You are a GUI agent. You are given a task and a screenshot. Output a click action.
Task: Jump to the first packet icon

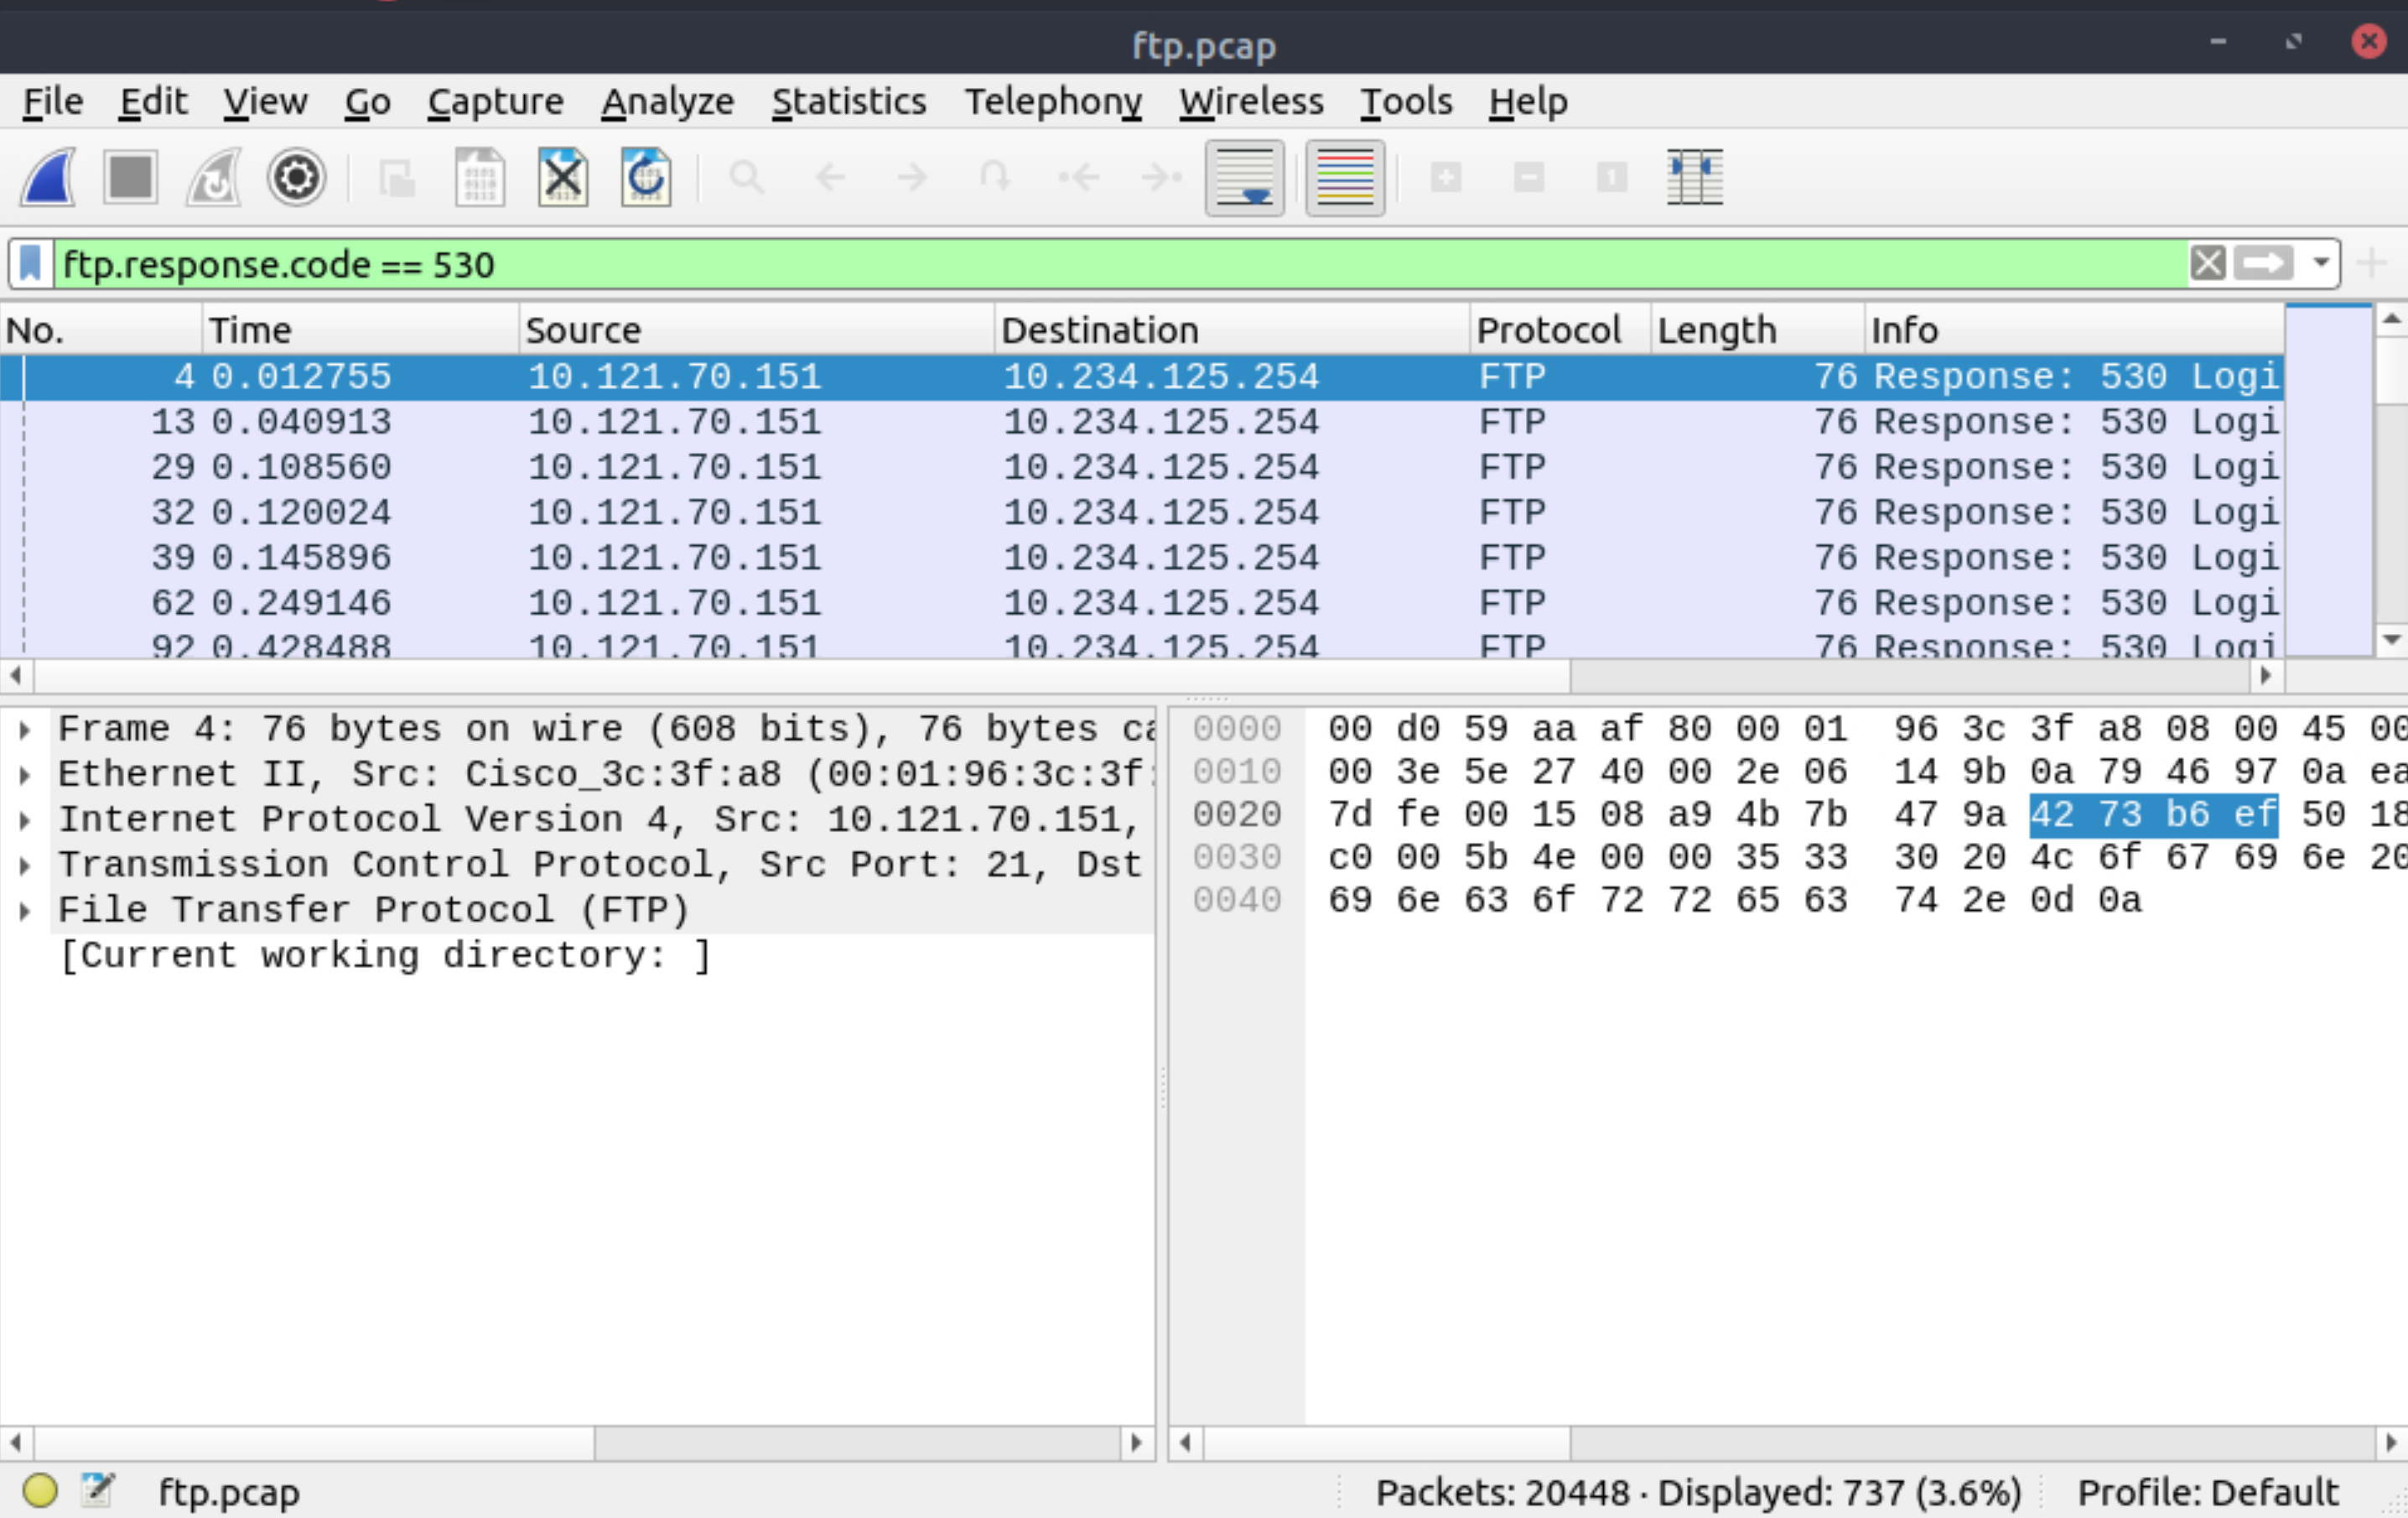(x=1079, y=178)
